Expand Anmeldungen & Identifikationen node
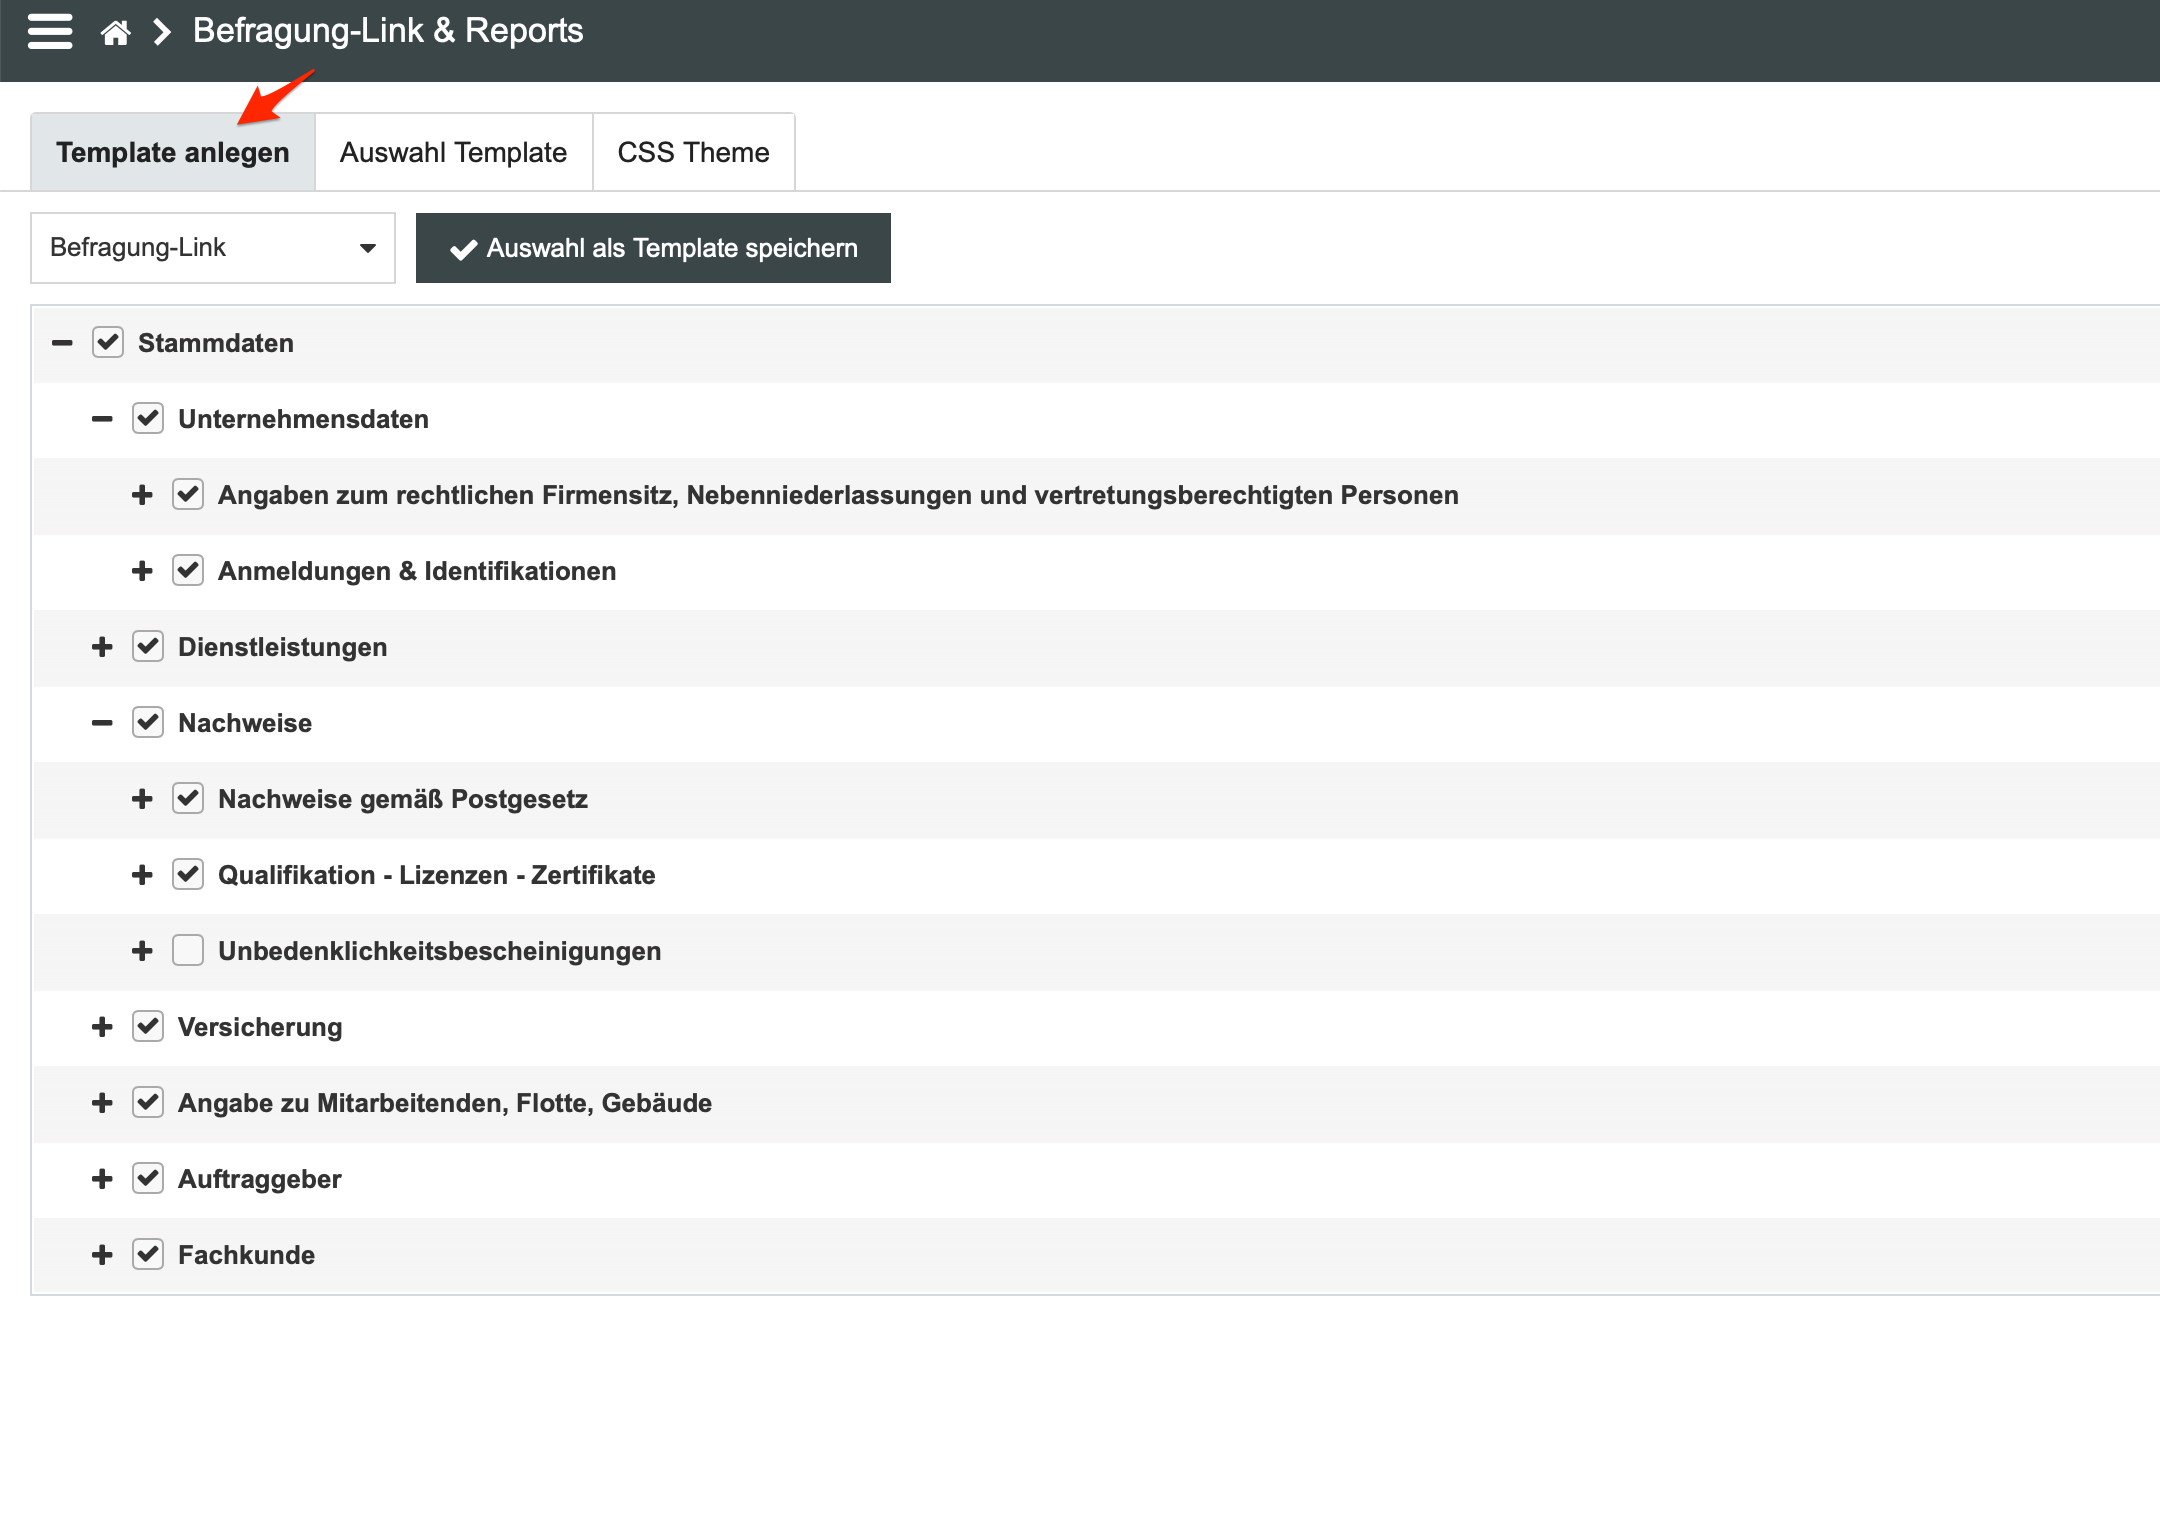This screenshot has width=2160, height=1526. [142, 571]
